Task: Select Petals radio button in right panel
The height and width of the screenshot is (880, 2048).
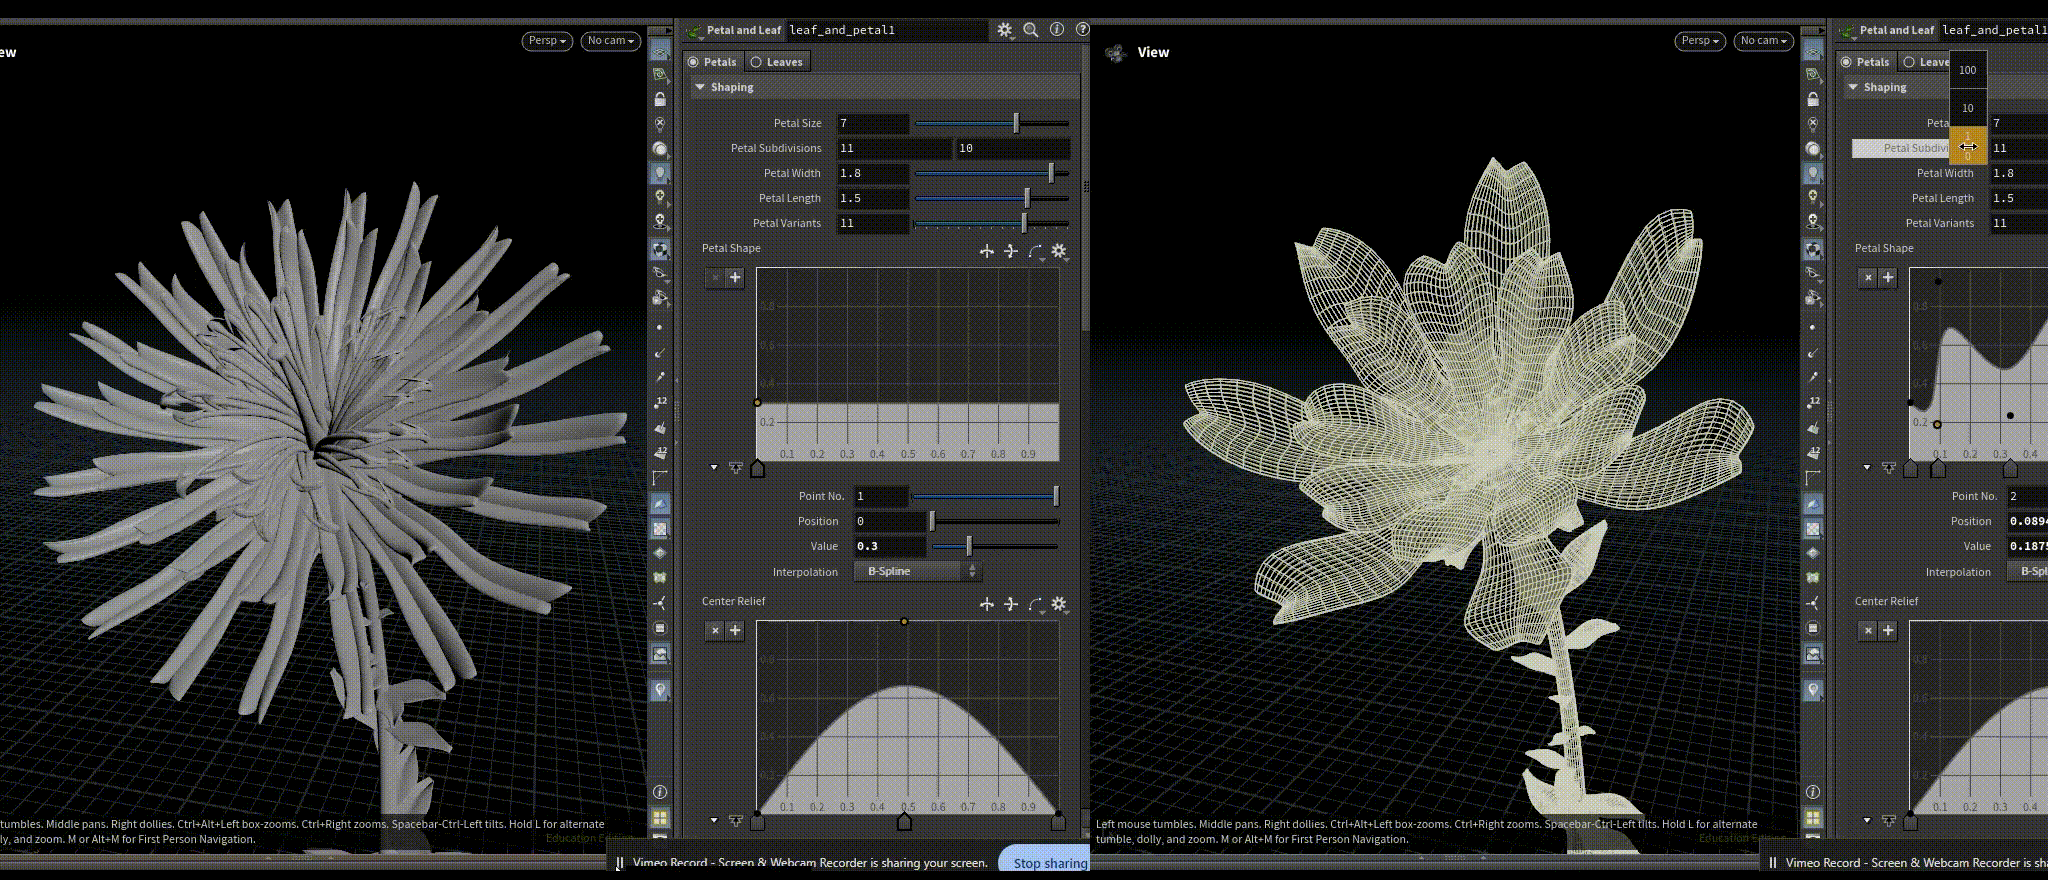Action: pyautogui.click(x=1865, y=62)
